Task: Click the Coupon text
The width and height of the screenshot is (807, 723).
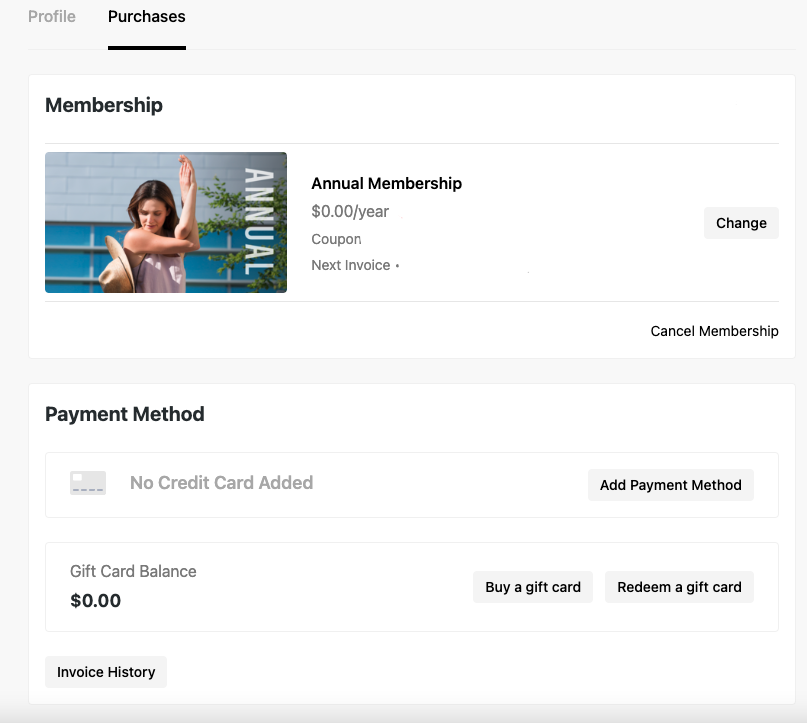Action: pos(336,239)
